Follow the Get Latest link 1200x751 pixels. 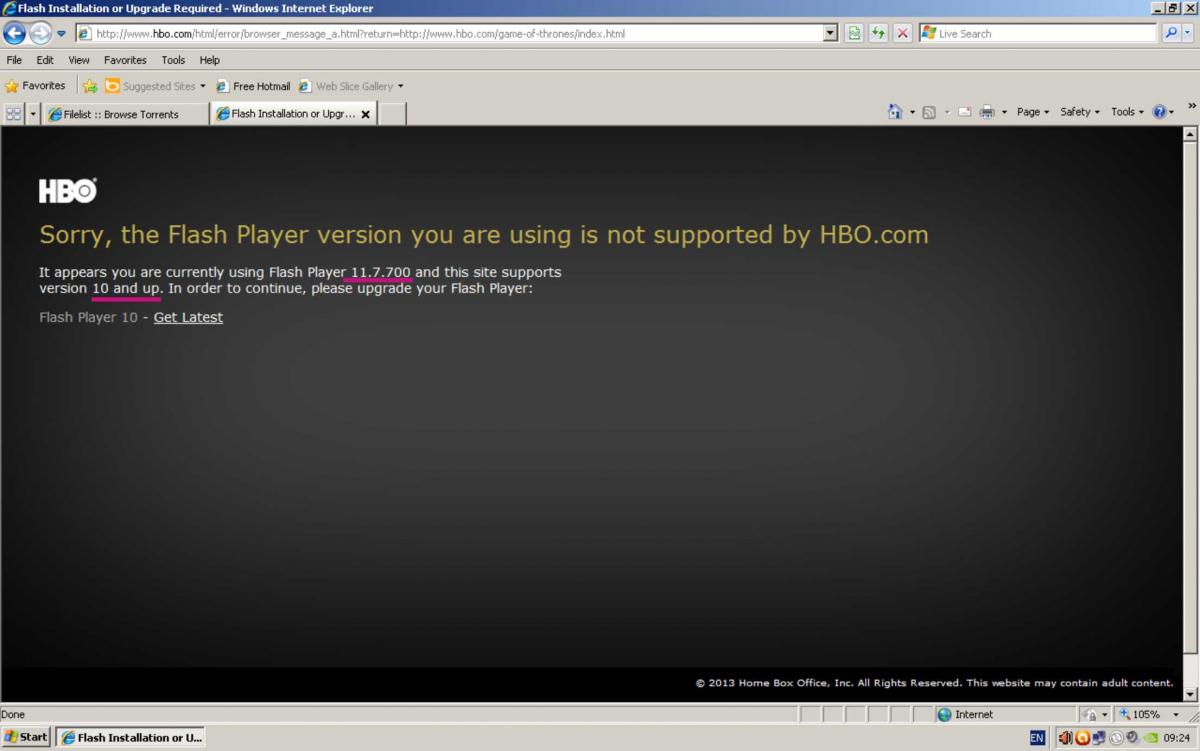coord(188,317)
